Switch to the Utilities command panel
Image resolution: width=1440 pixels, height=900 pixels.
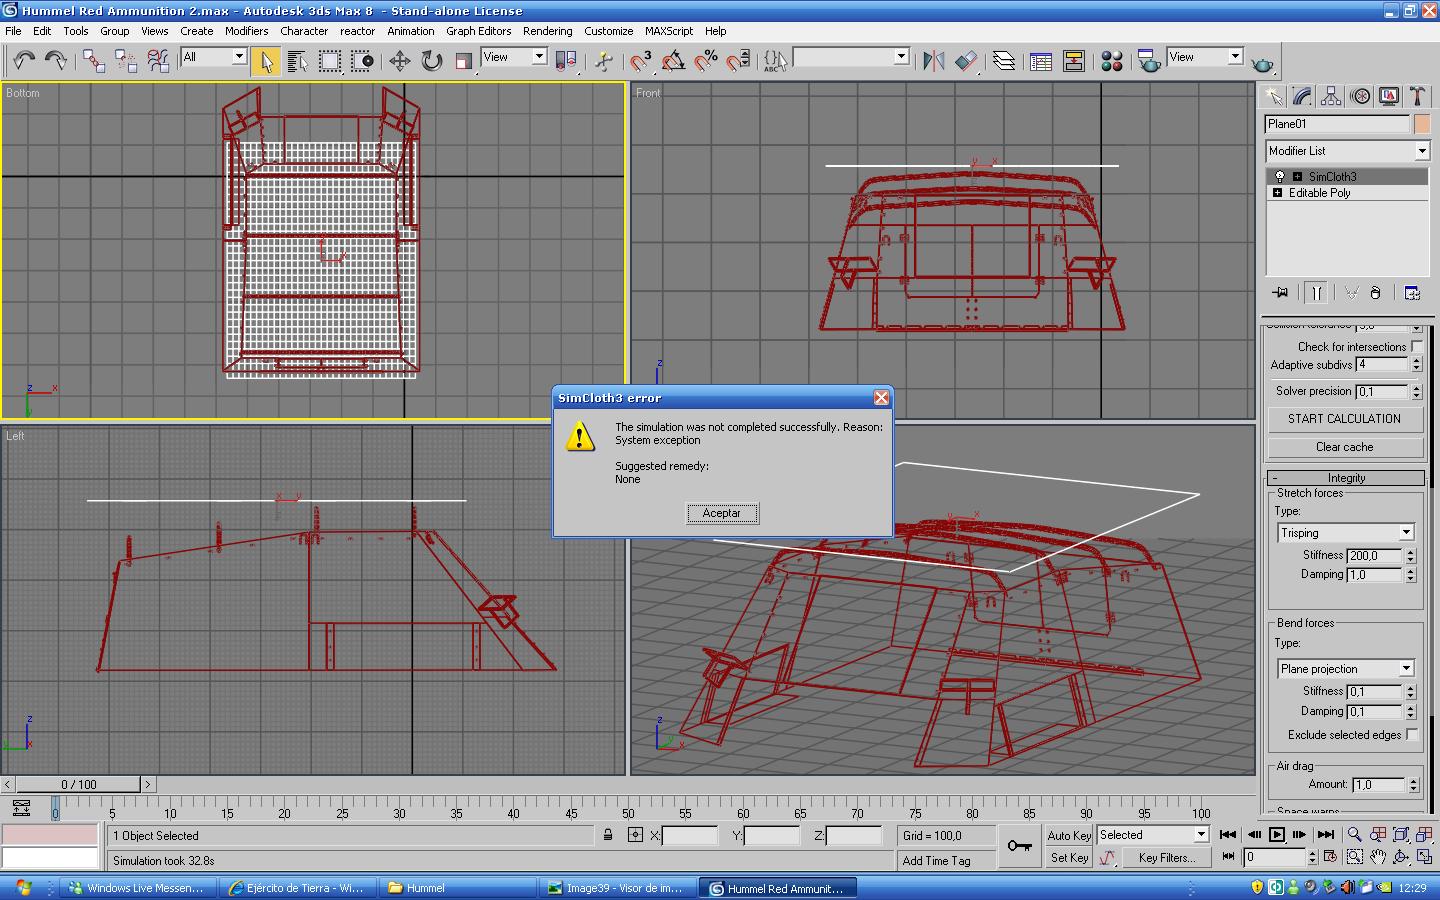(x=1418, y=96)
